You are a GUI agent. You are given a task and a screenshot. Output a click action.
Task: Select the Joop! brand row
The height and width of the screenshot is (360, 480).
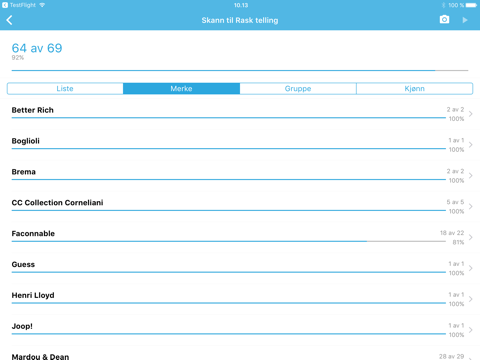click(x=240, y=330)
